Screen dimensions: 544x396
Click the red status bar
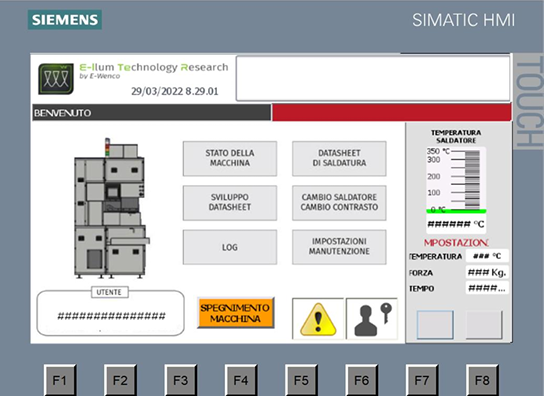point(392,112)
